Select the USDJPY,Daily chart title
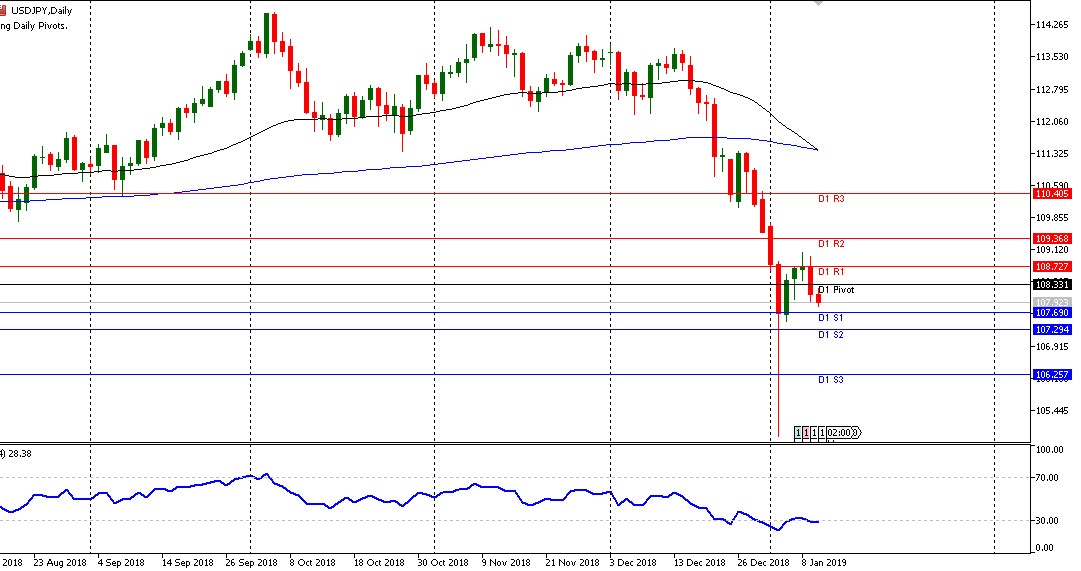 pos(42,10)
